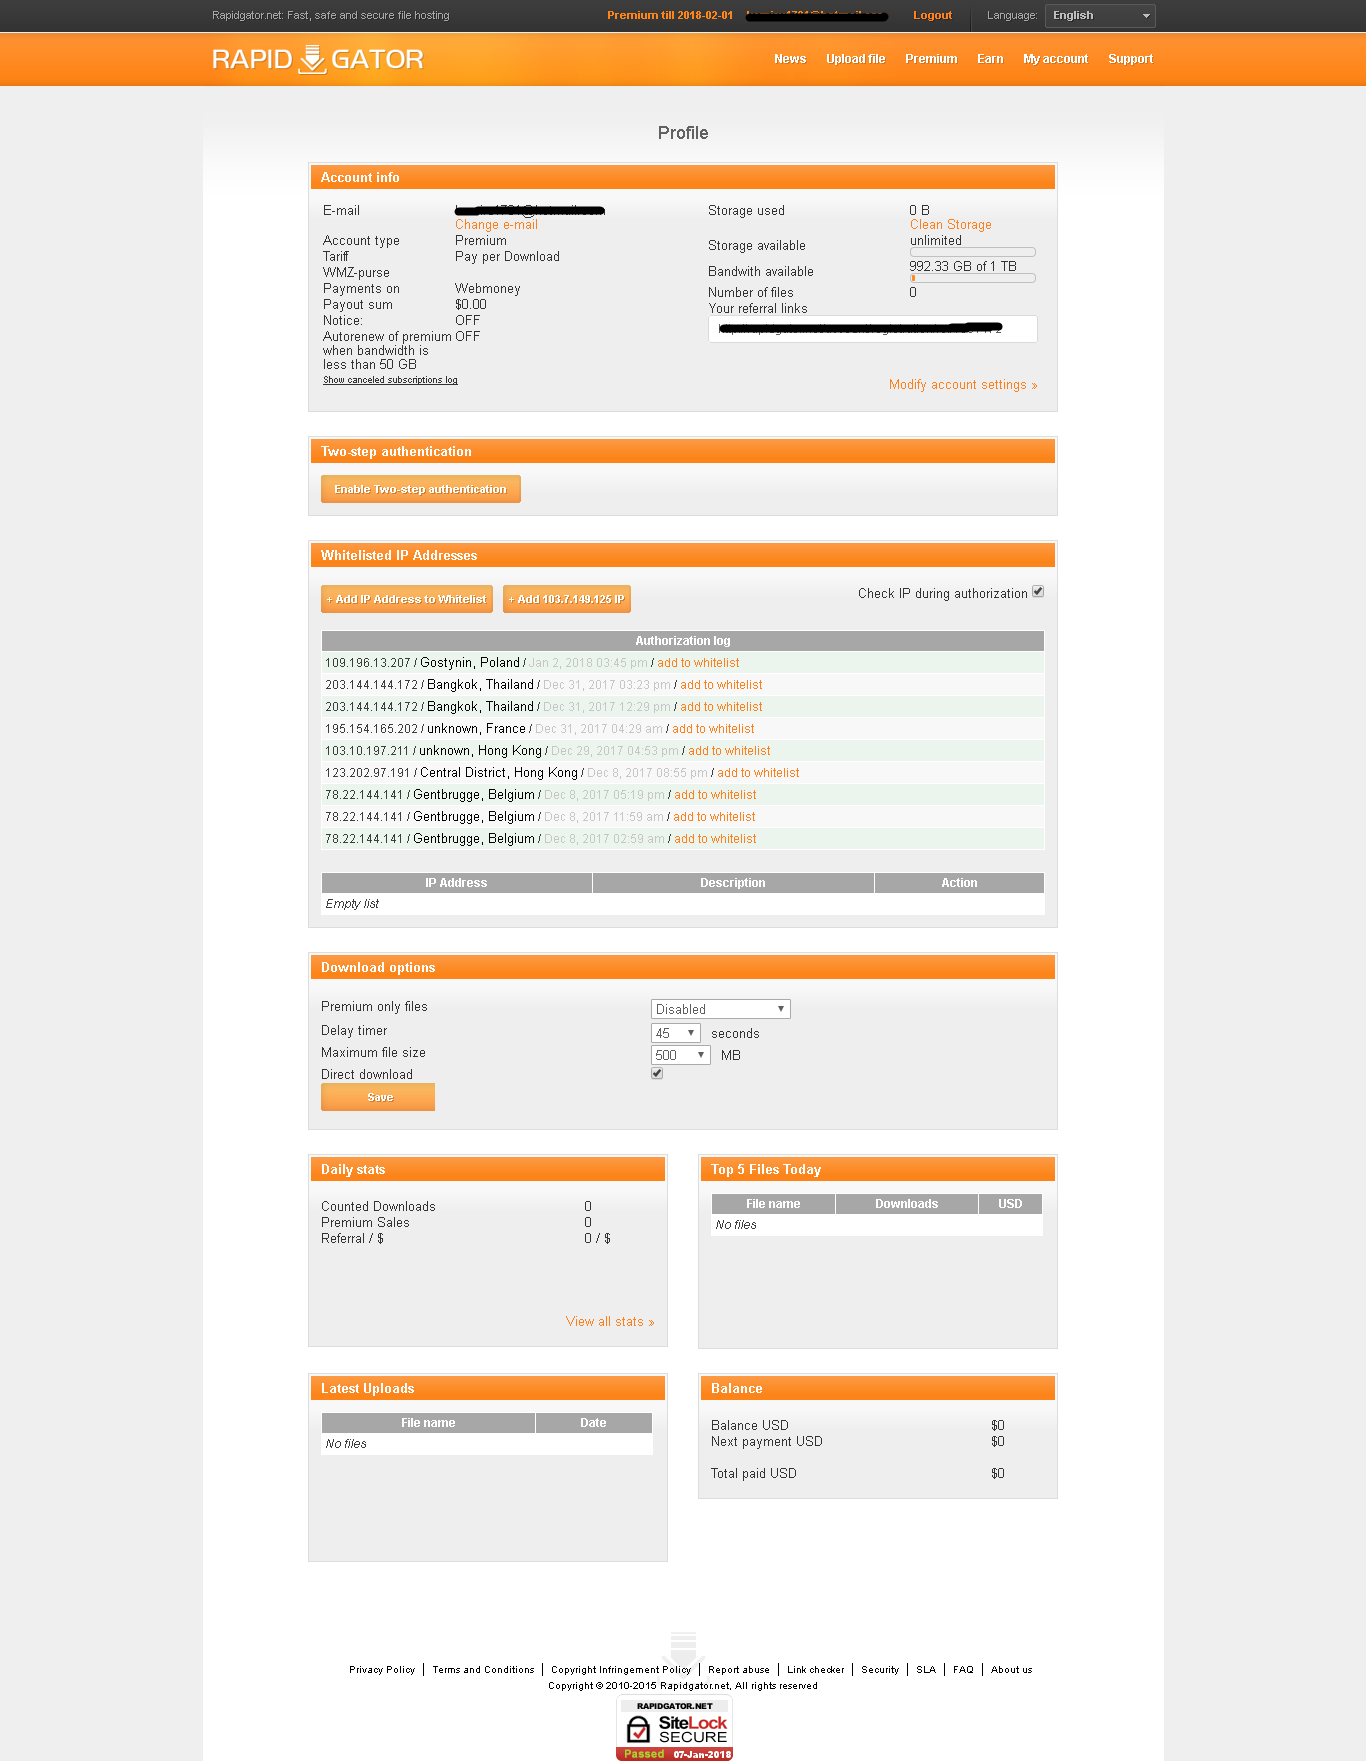The image size is (1366, 1761).
Task: Click Change e-mail link
Action: coord(497,225)
